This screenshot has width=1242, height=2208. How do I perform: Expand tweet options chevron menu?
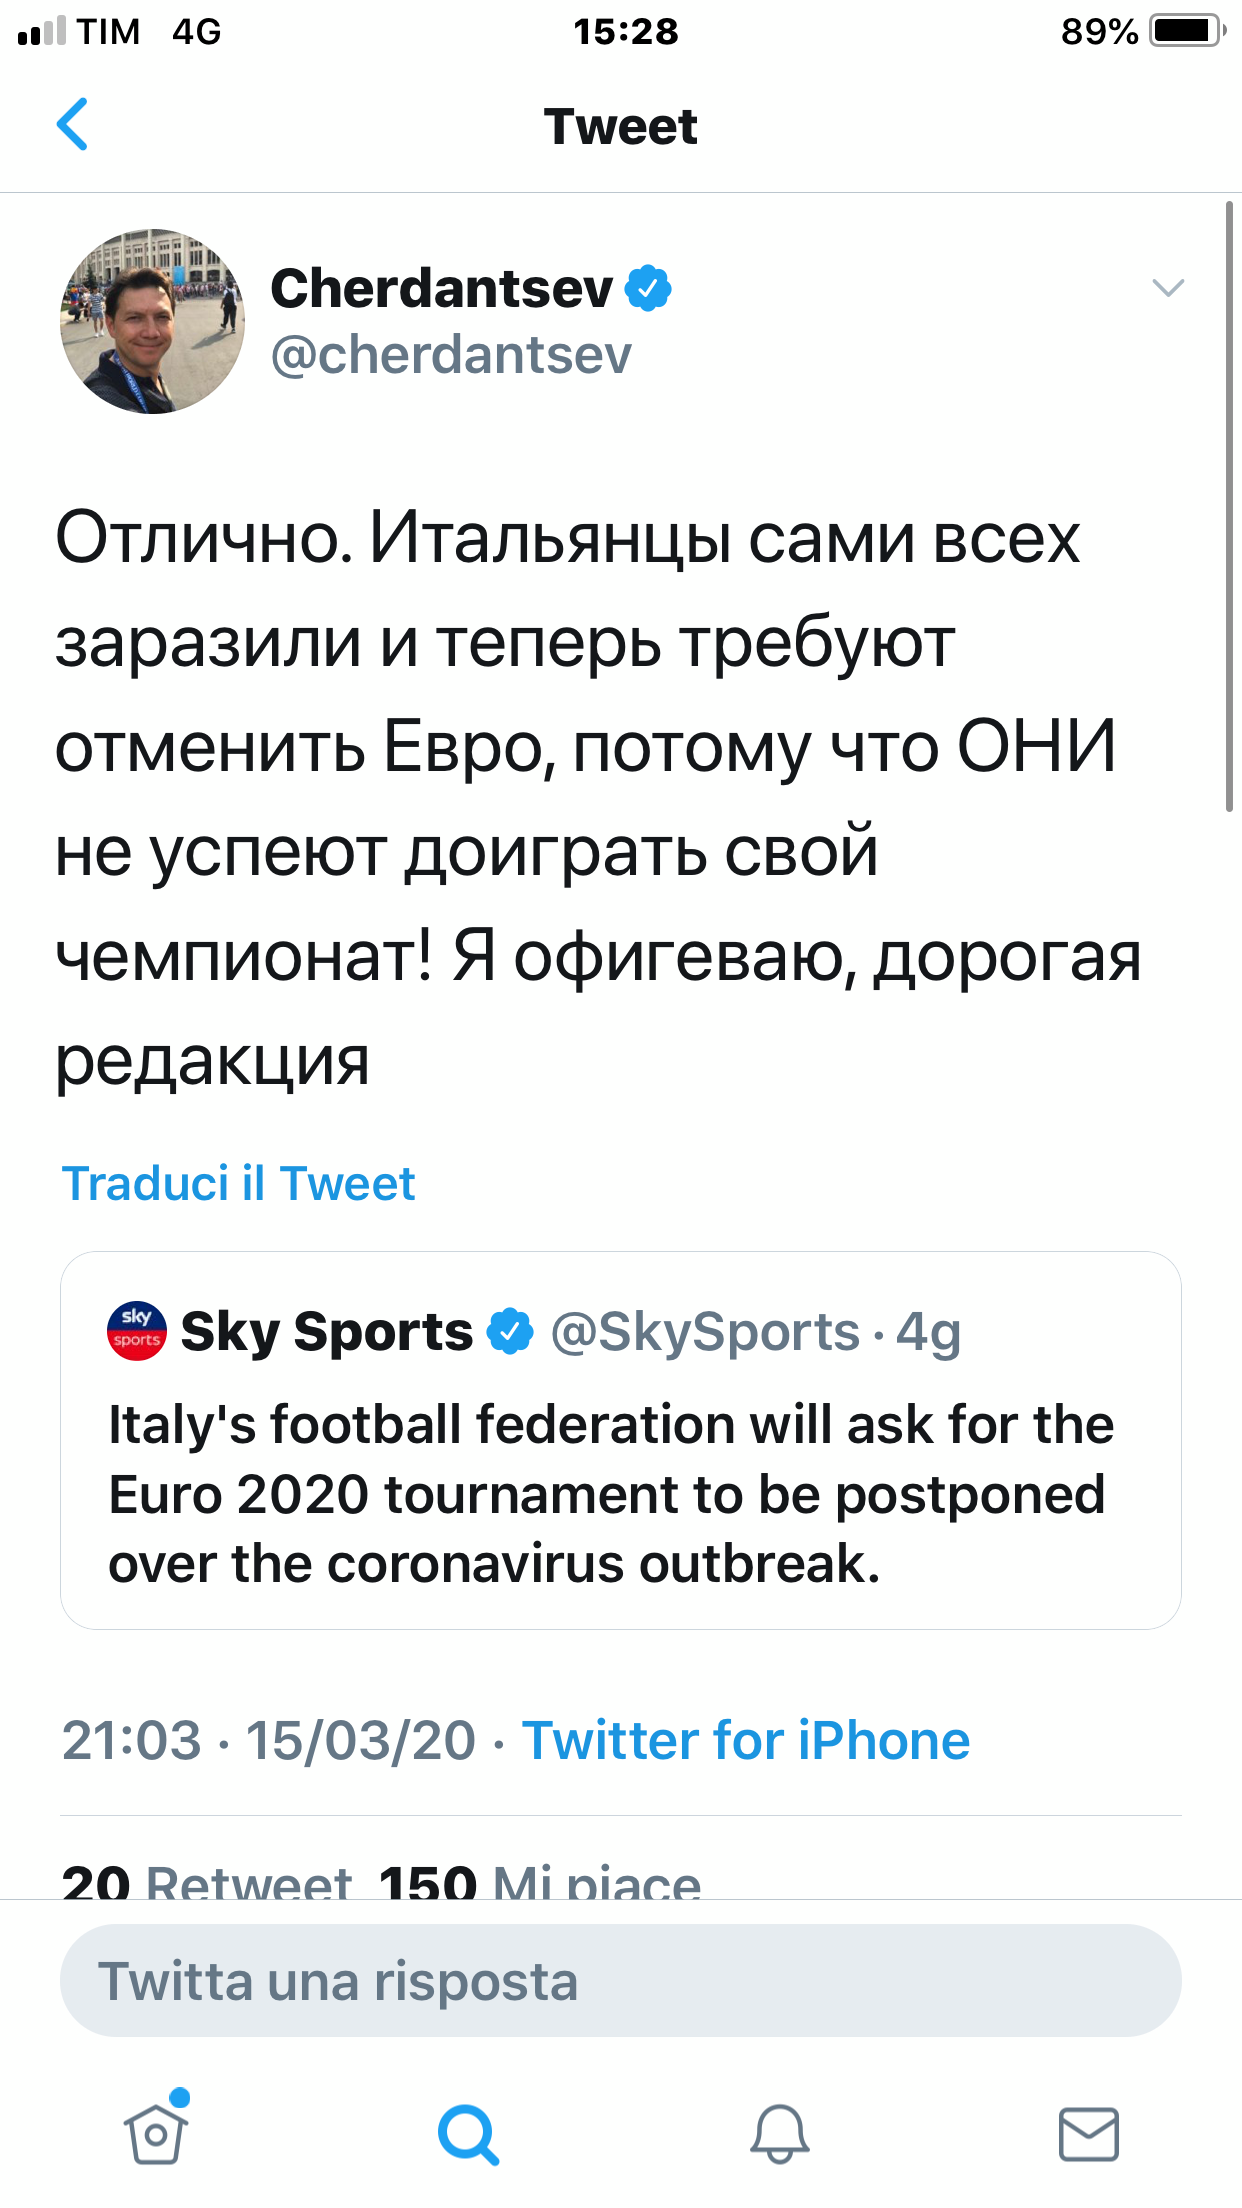coord(1167,289)
